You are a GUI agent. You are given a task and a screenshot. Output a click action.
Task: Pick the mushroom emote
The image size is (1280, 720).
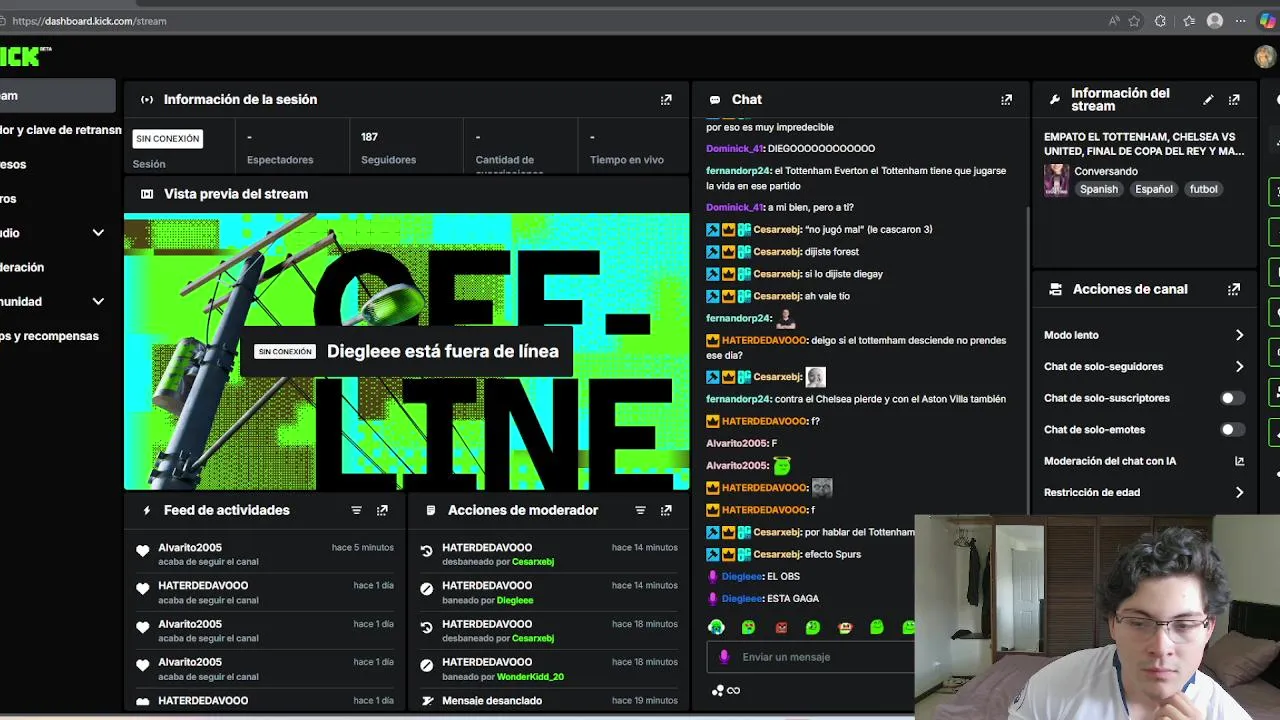845,627
